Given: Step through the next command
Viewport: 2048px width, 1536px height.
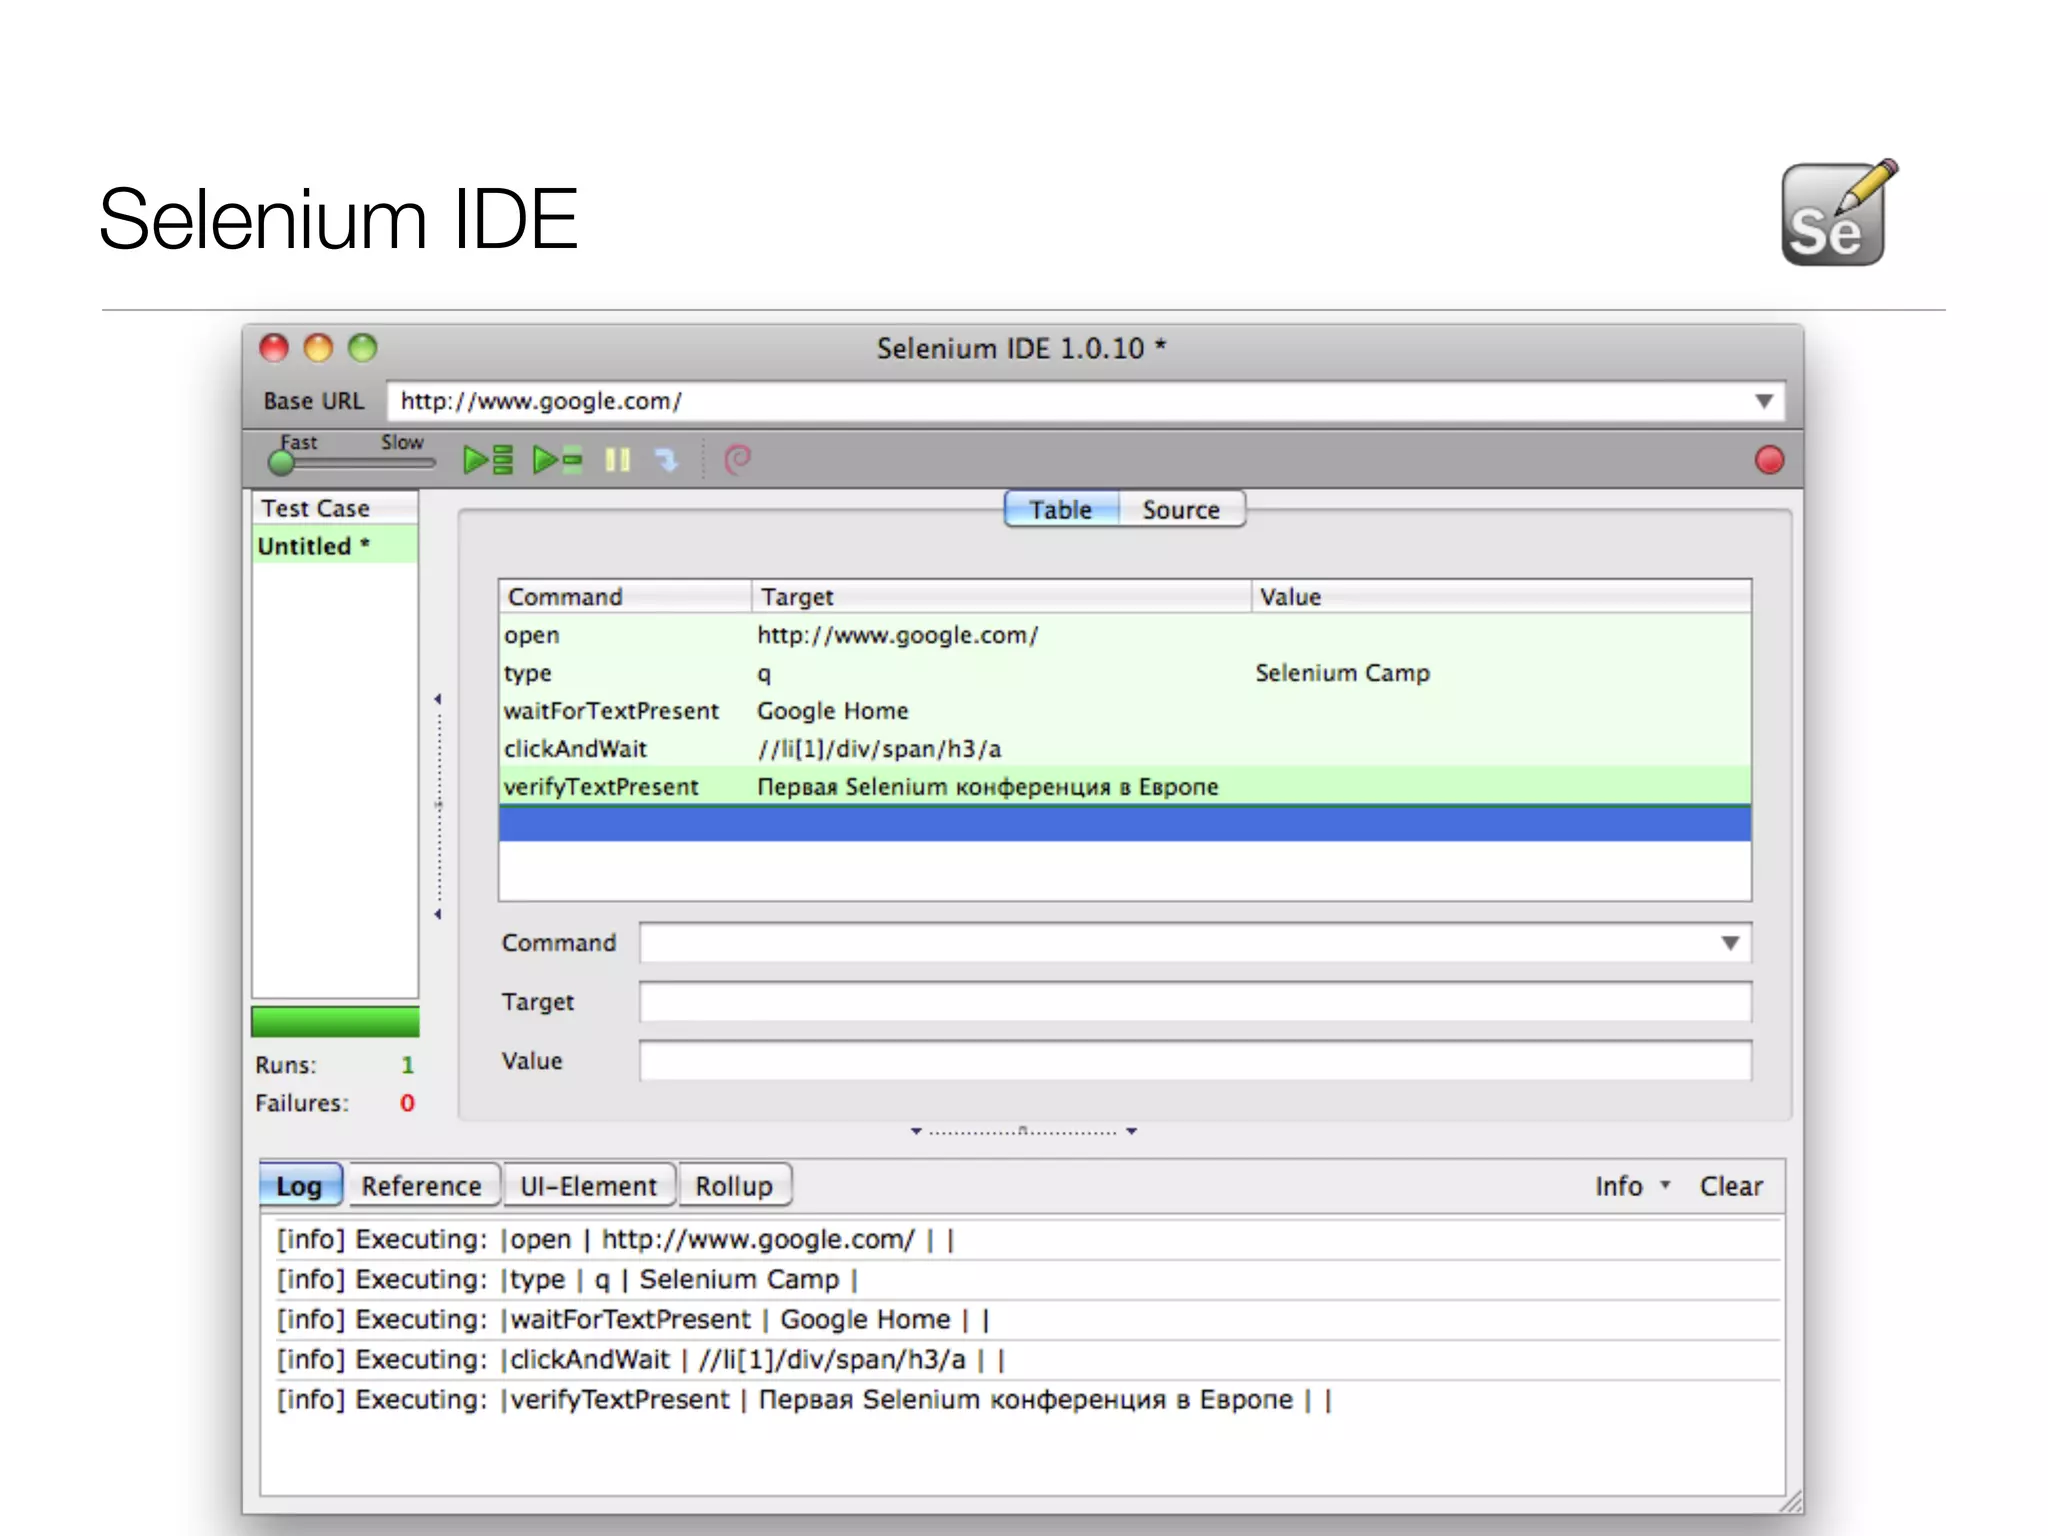Looking at the screenshot, I should tap(666, 460).
